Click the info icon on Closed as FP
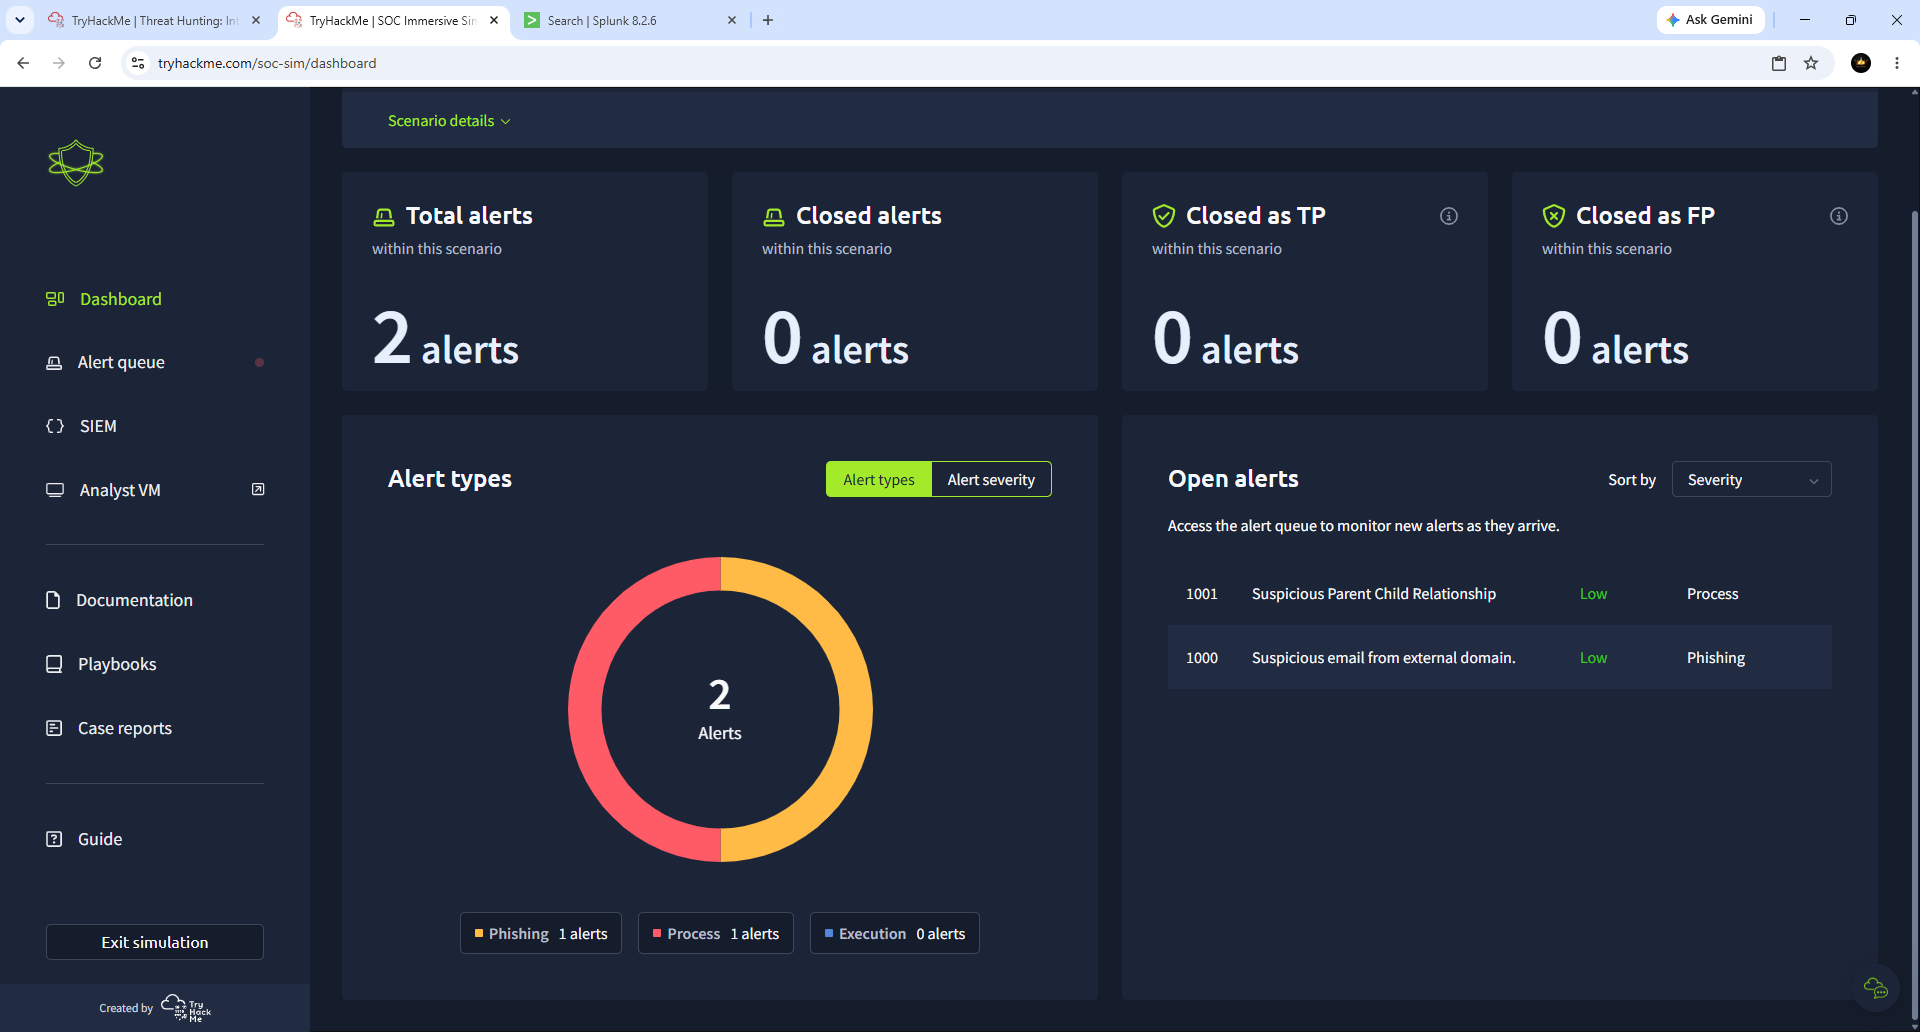This screenshot has width=1920, height=1032. point(1838,216)
